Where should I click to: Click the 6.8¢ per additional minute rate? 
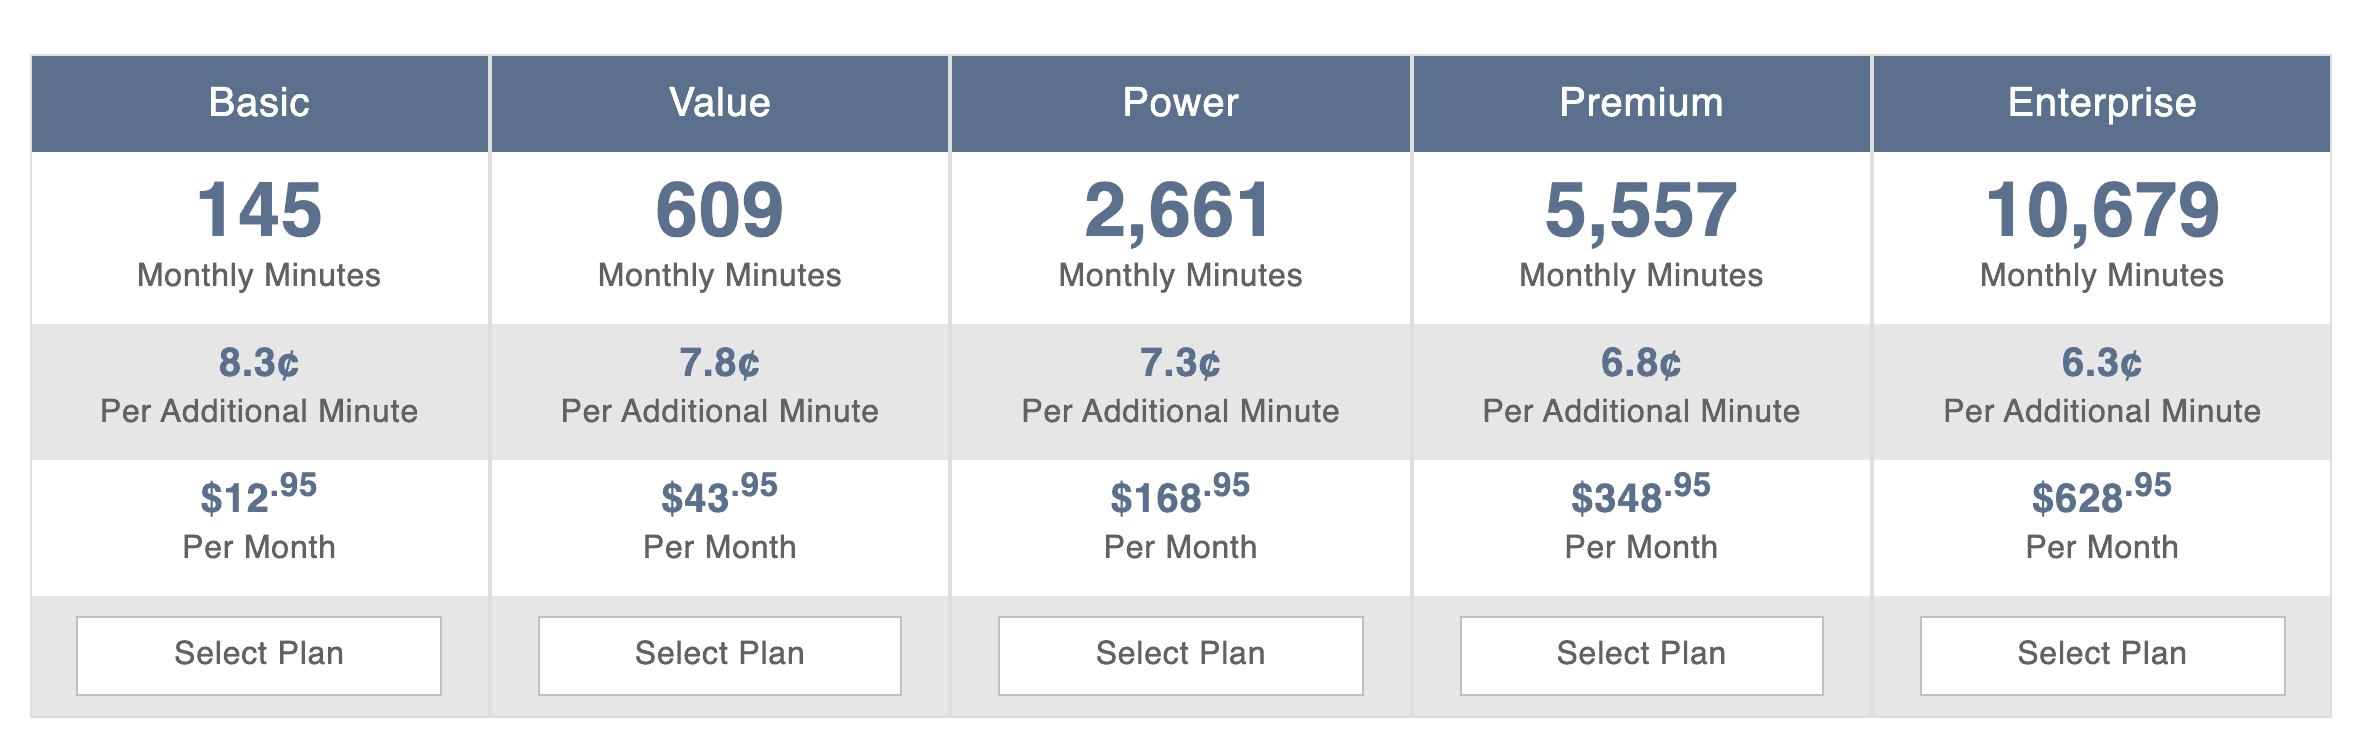coord(1641,362)
